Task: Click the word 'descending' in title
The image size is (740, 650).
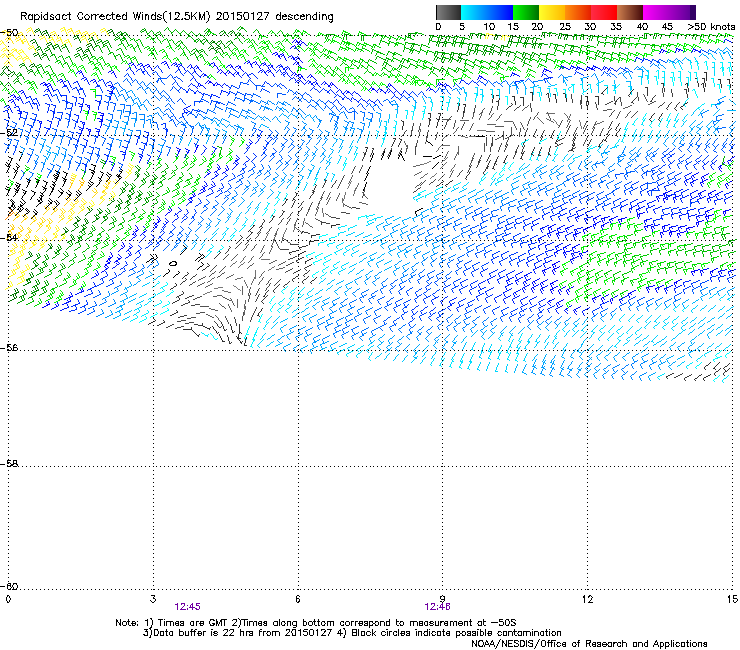Action: [304, 17]
